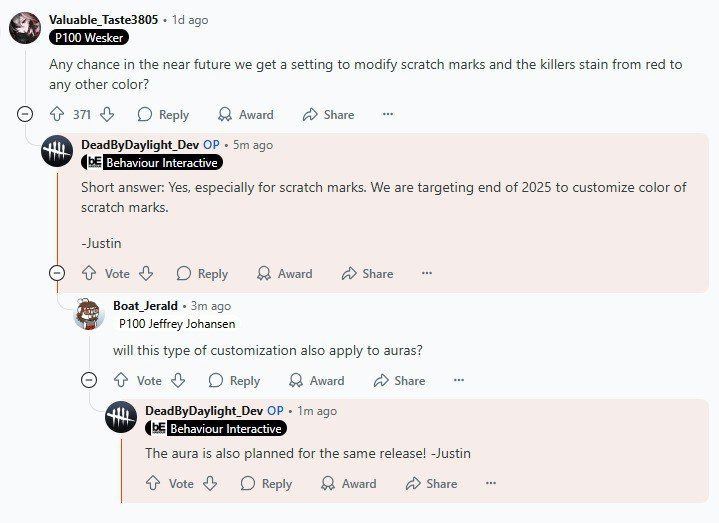The height and width of the screenshot is (523, 719).
Task: Open Boat_Jerald's username link
Action: click(145, 305)
